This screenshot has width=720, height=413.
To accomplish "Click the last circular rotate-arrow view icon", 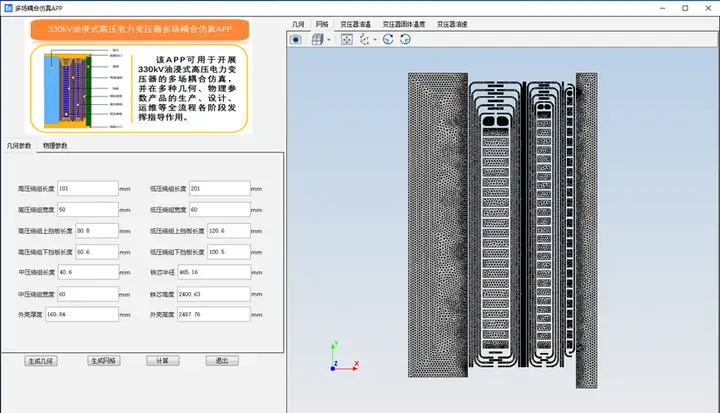I will [x=405, y=40].
